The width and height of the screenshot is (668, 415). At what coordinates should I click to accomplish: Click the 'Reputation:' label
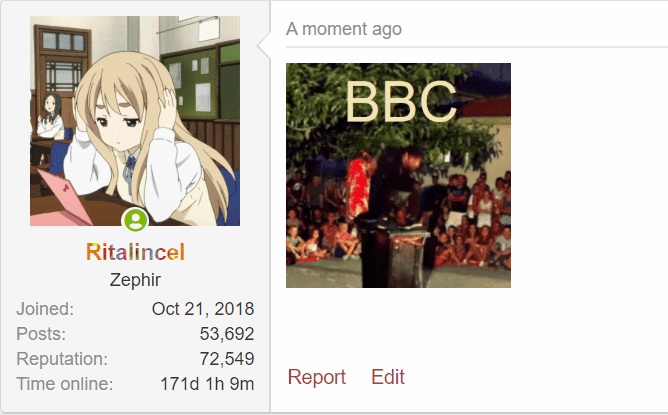(x=62, y=359)
